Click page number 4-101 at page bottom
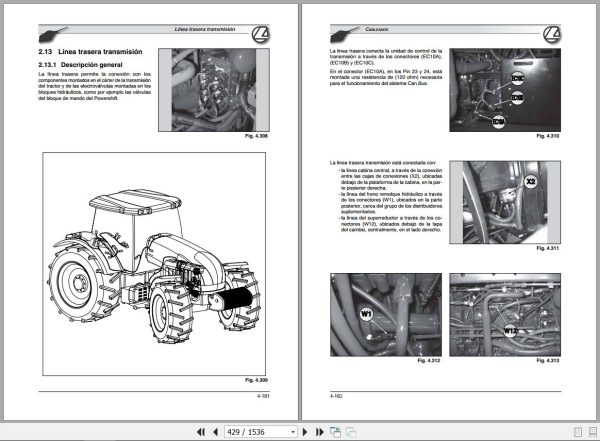 click(263, 396)
